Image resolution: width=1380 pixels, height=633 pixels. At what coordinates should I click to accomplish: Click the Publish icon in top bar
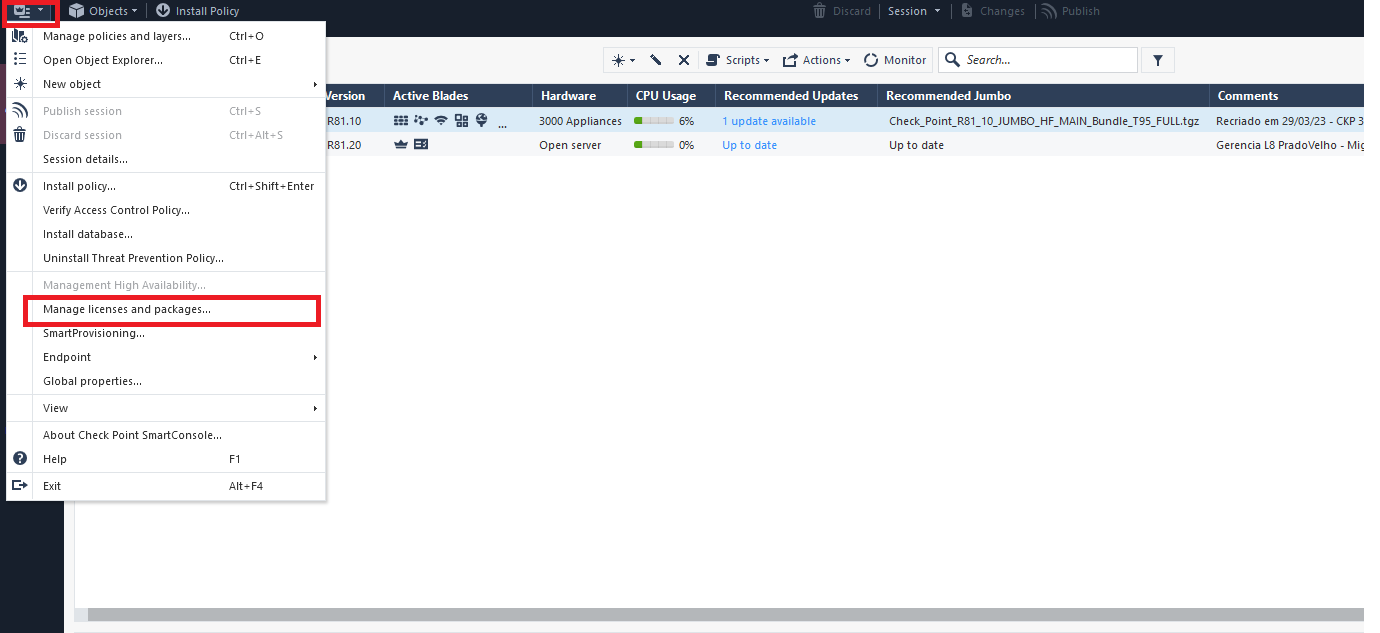(1049, 11)
